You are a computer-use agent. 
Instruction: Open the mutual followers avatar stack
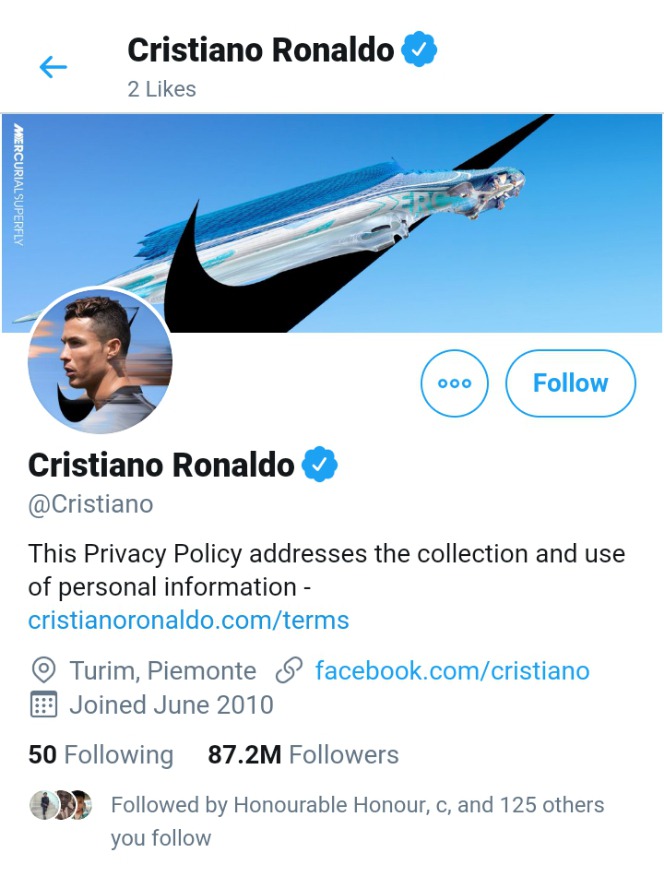point(60,805)
